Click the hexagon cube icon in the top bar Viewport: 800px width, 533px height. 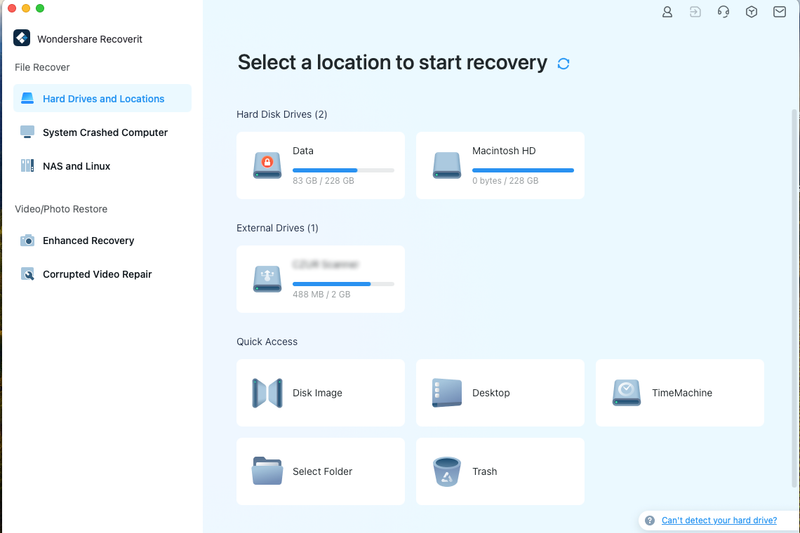[751, 12]
